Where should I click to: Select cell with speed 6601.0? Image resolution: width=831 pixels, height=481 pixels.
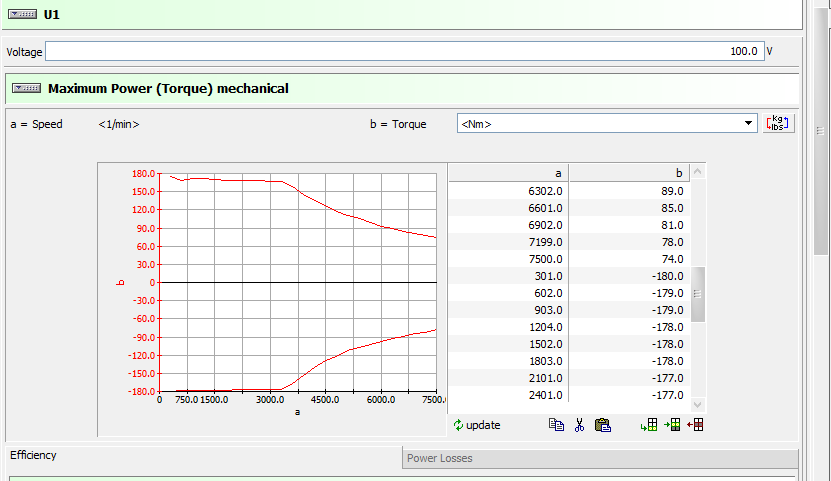(x=509, y=208)
